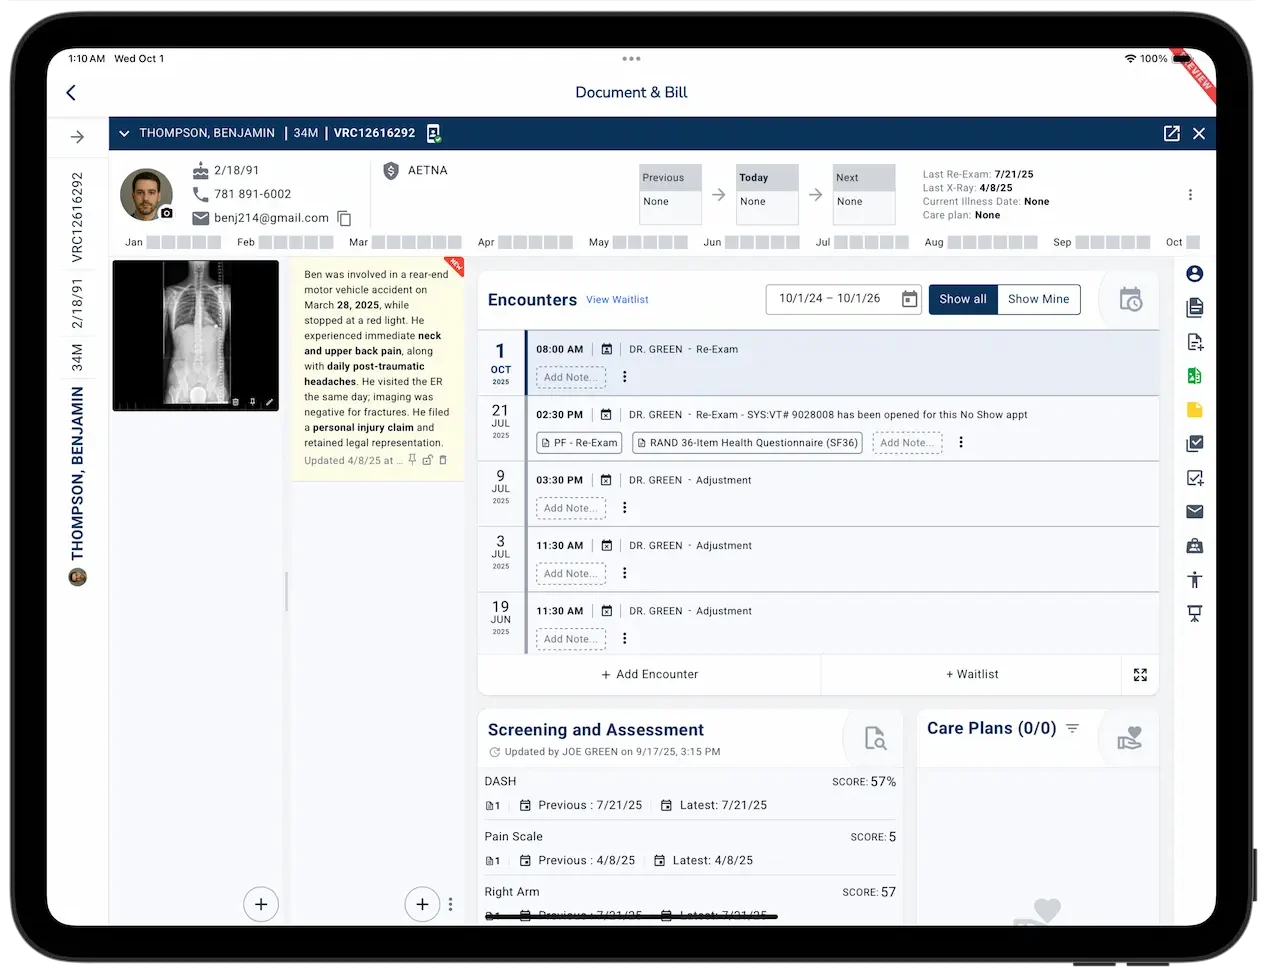Open the Care Plans filter dropdown
This screenshot has height=973, width=1263.
pyautogui.click(x=1073, y=728)
